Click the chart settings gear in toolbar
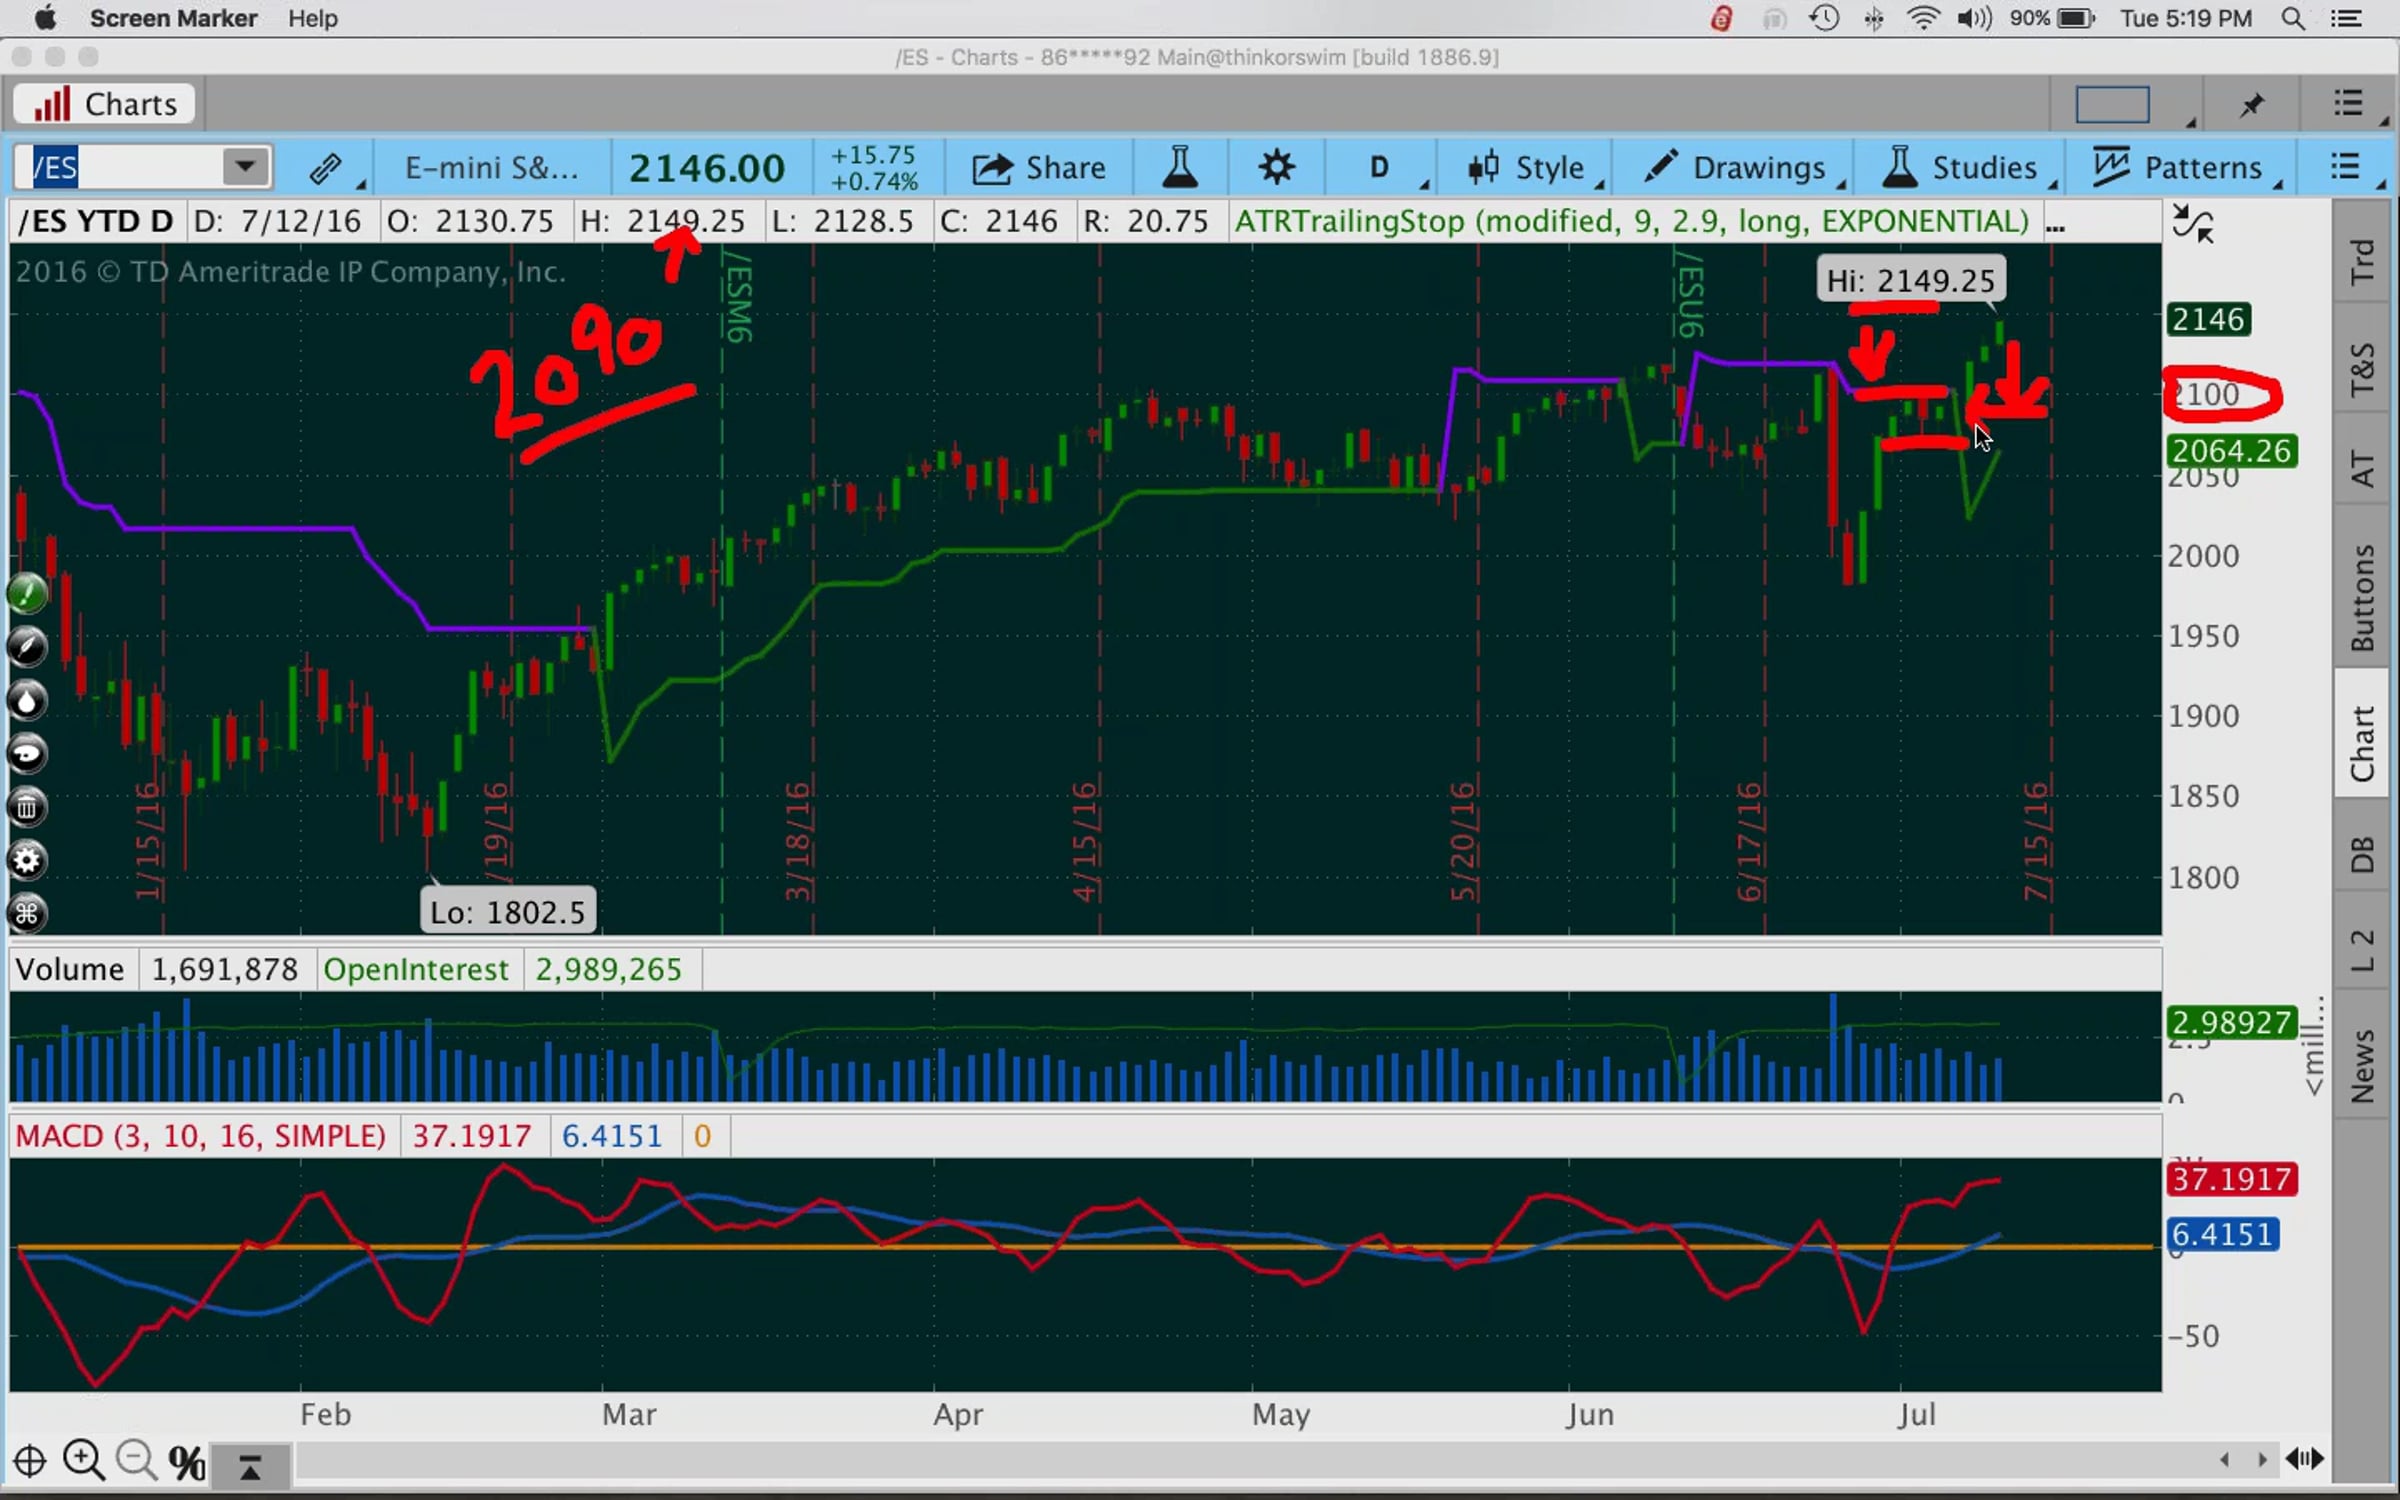 coord(1276,167)
